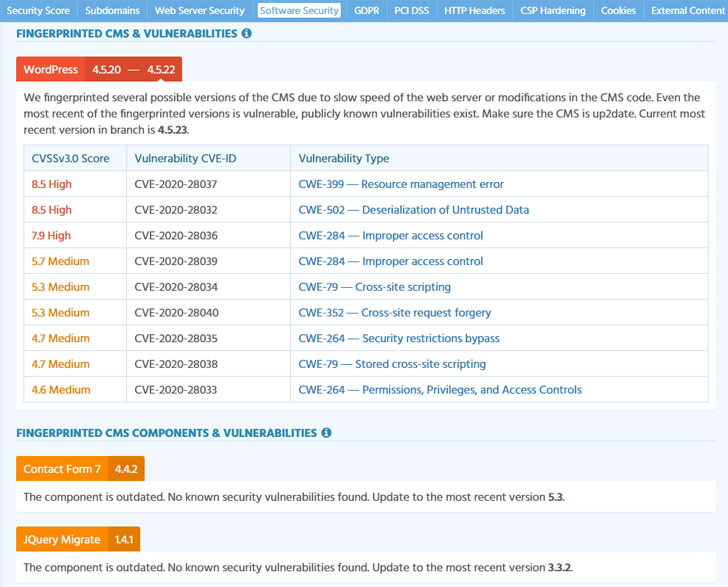Open the Web Server Security tab
This screenshot has height=587, width=728.
point(200,11)
